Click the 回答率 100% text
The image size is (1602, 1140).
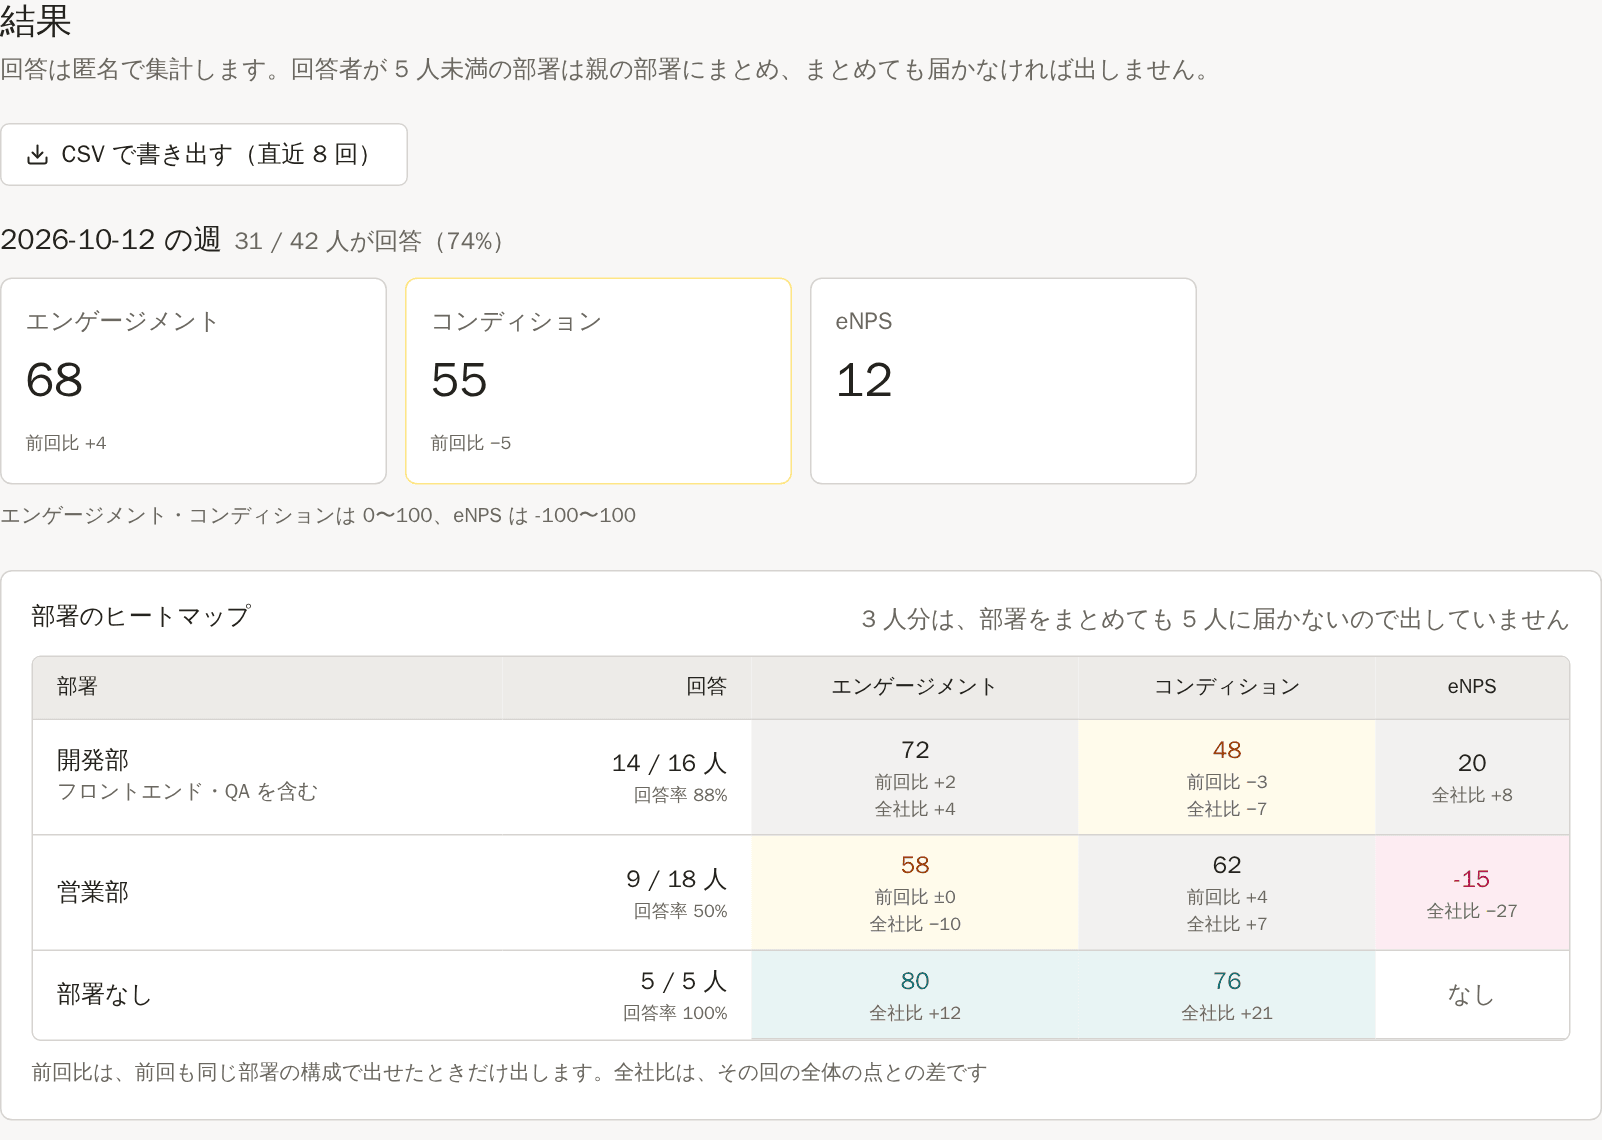[x=675, y=1014]
